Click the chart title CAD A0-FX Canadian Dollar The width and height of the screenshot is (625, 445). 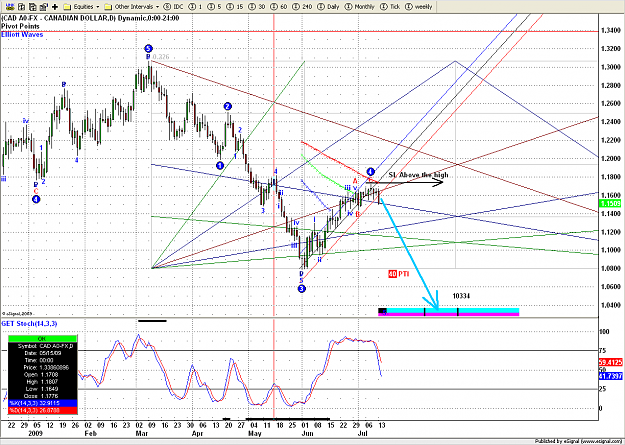(90, 18)
